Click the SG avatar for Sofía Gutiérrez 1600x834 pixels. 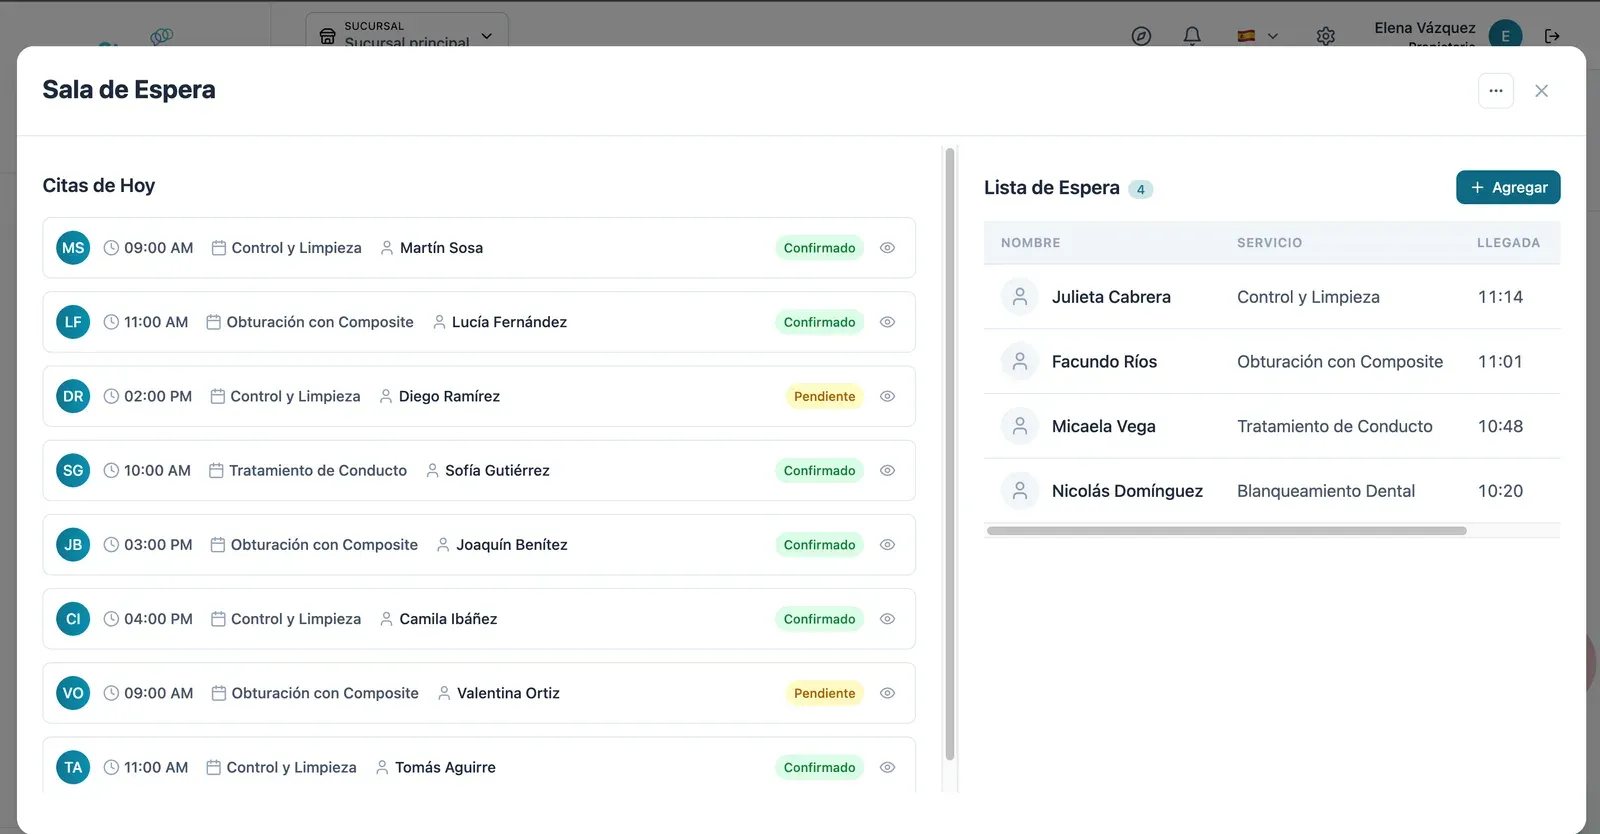tap(73, 470)
